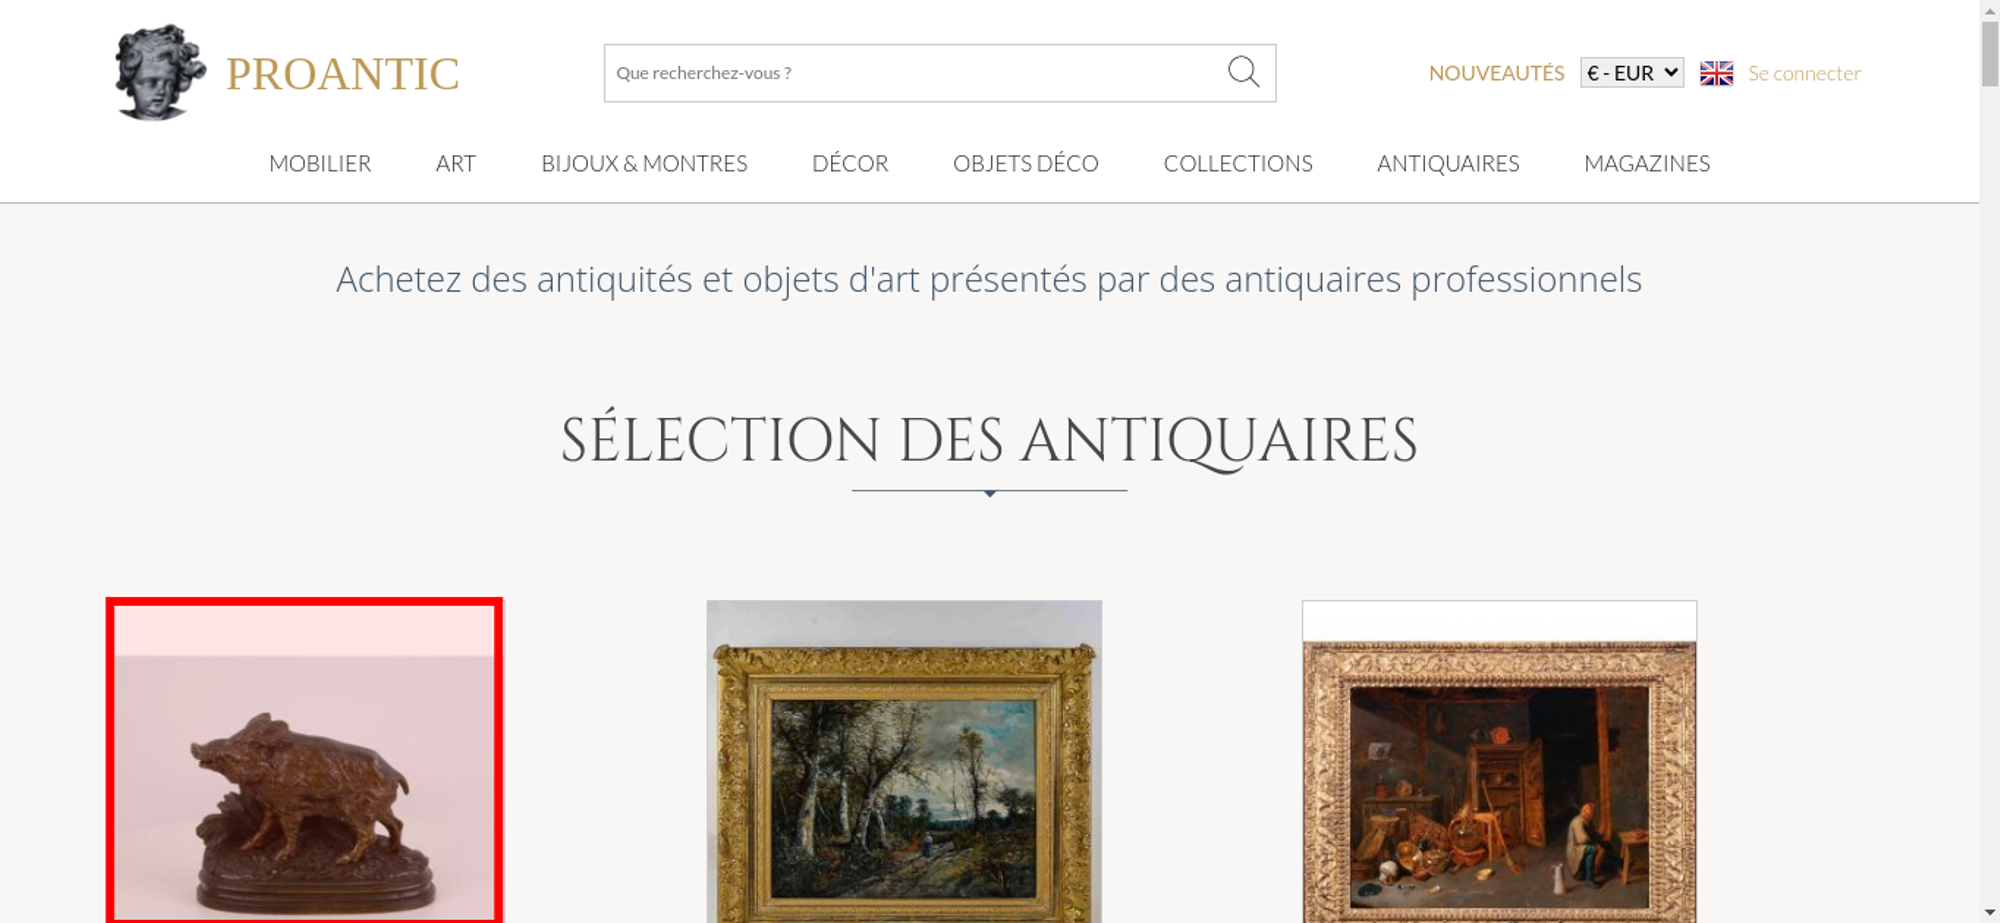The image size is (2000, 923).
Task: Click the Se connecter link
Action: 1804,73
